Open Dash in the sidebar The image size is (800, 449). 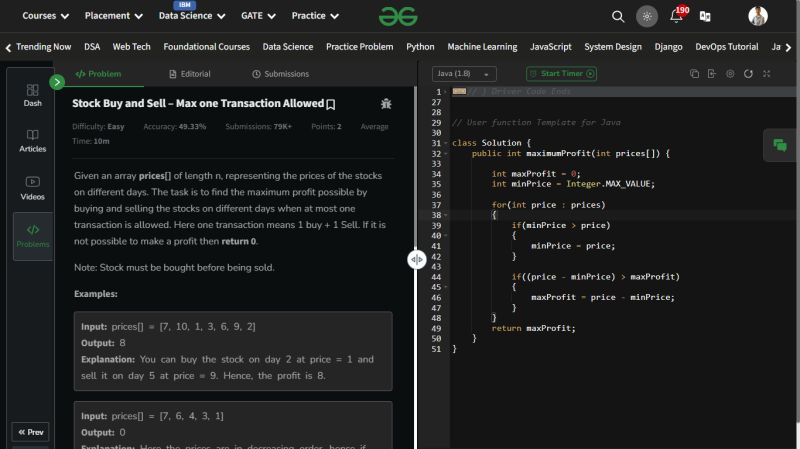(x=33, y=95)
